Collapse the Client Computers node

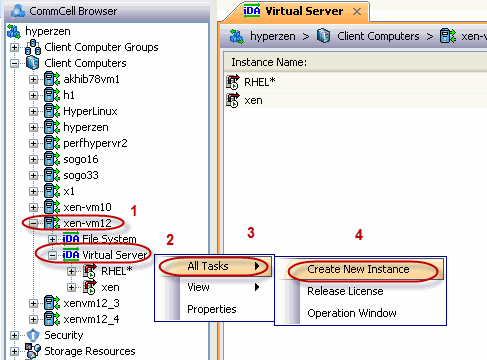tap(14, 63)
